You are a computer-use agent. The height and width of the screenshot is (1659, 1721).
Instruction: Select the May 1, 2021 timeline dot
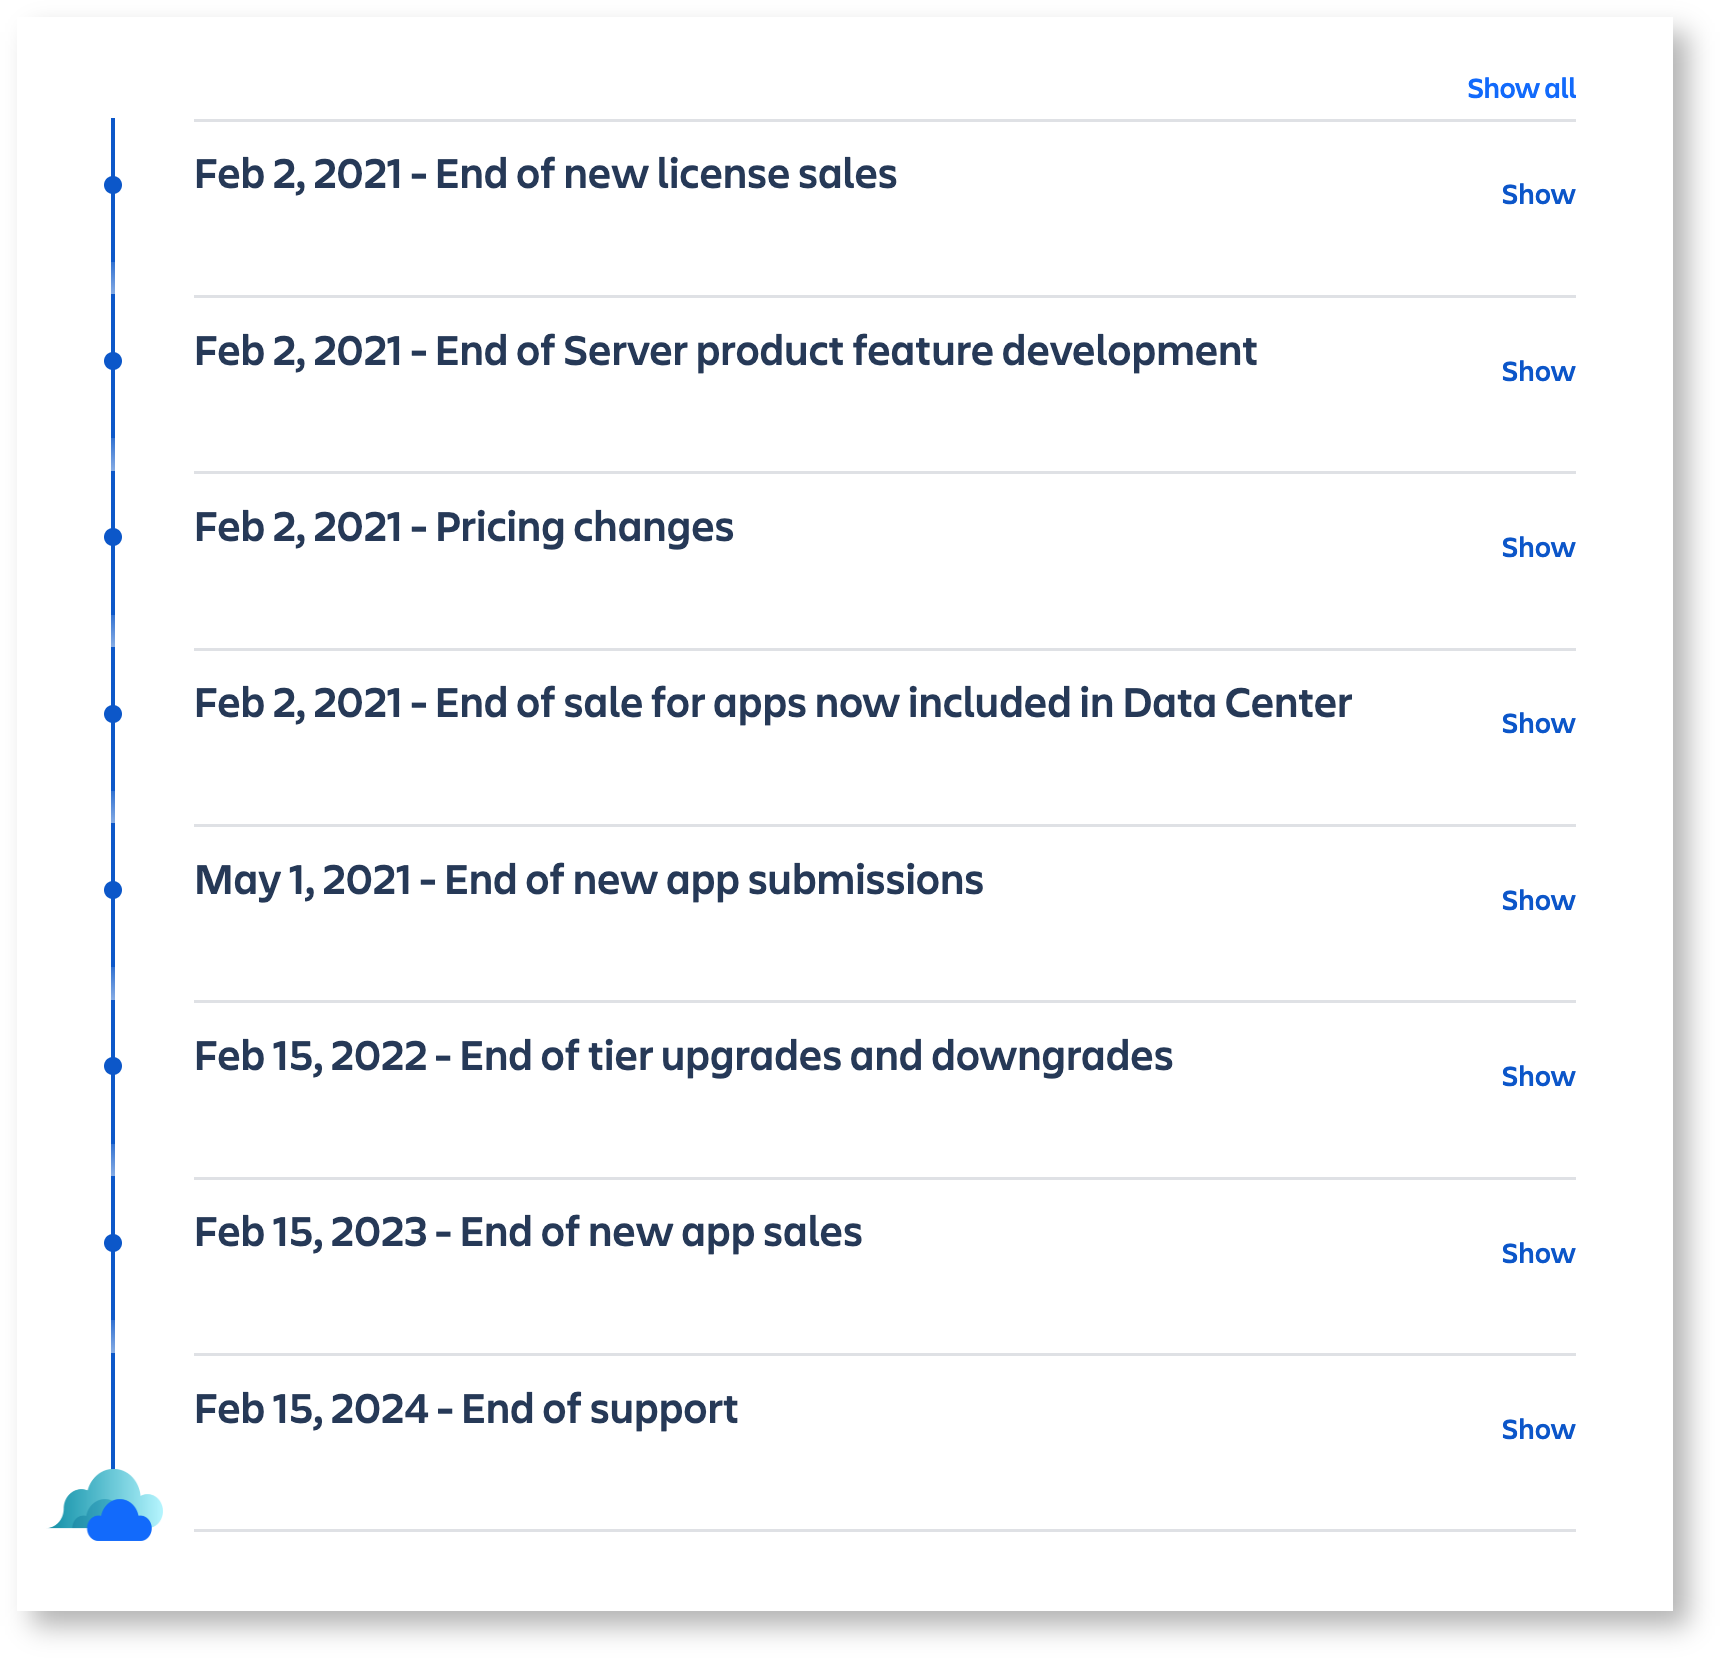113,890
